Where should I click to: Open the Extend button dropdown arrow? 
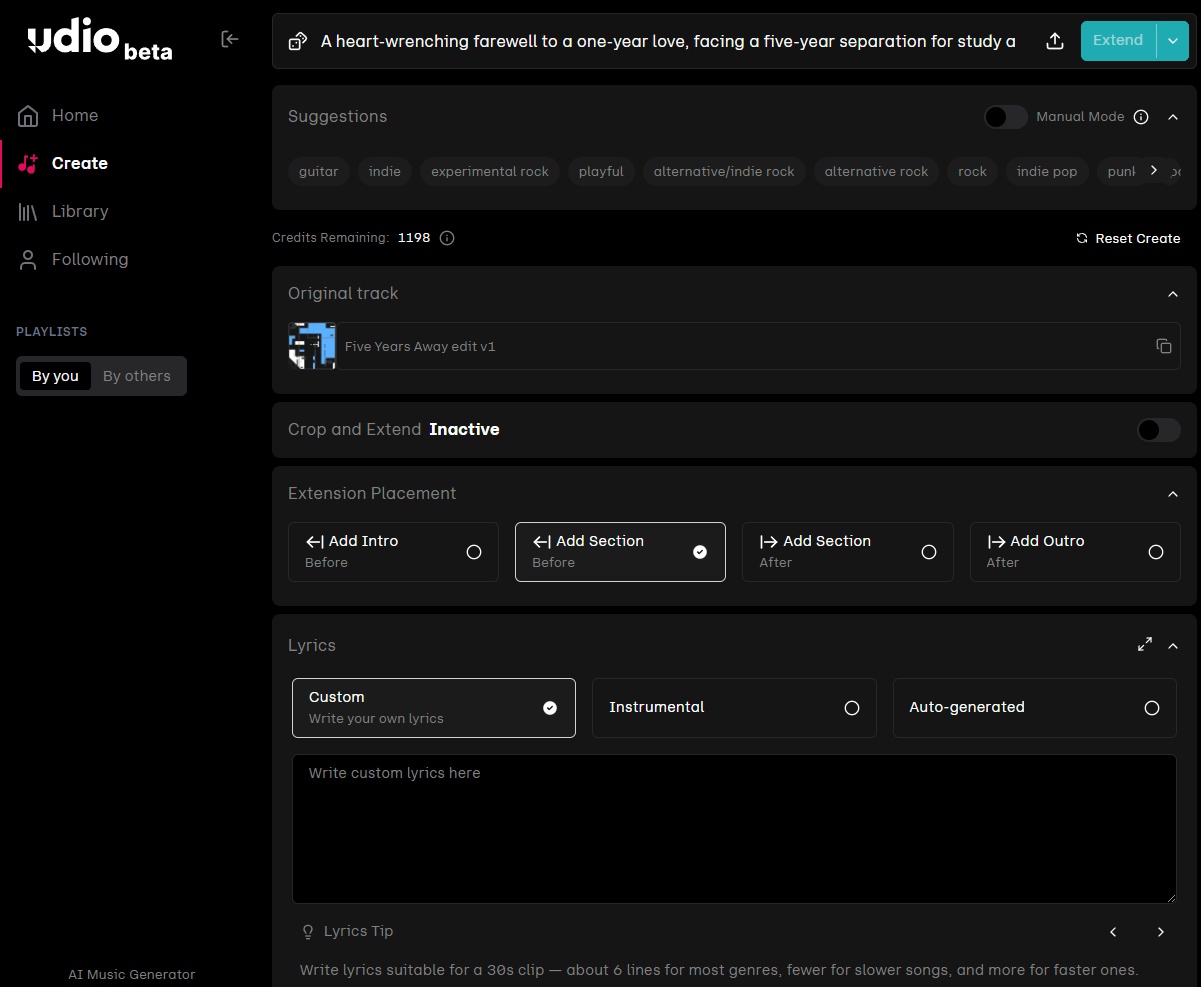click(x=1173, y=41)
